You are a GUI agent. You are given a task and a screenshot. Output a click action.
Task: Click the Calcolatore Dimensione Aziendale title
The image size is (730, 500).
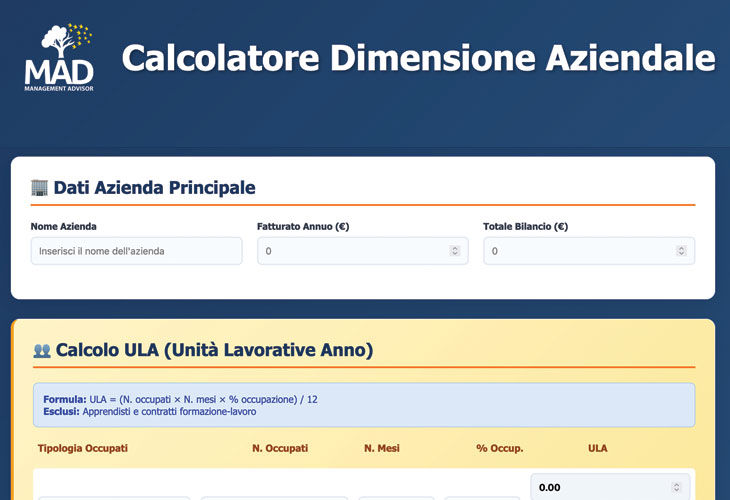tap(418, 58)
